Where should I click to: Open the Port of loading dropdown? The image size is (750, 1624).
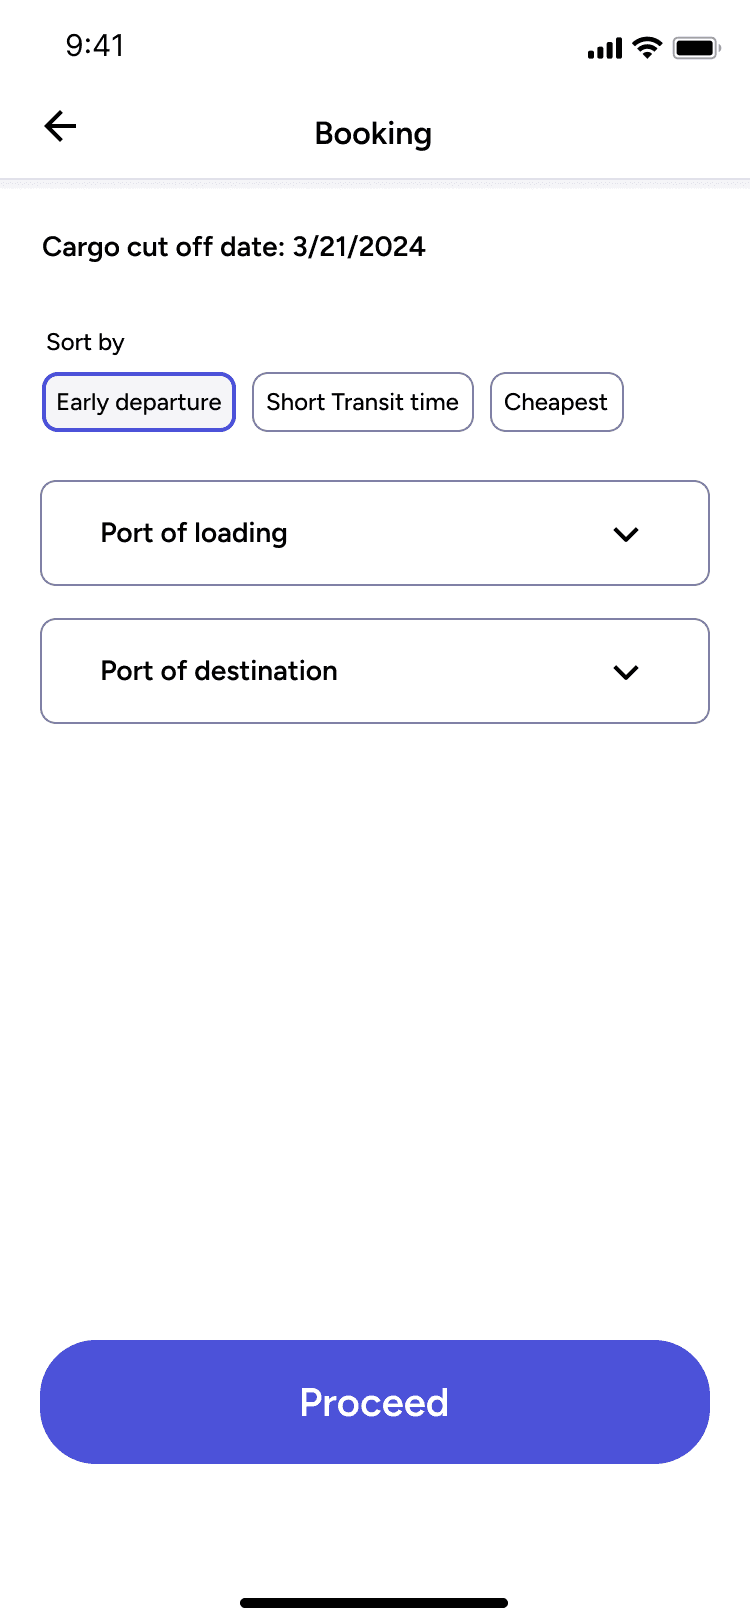pos(375,533)
